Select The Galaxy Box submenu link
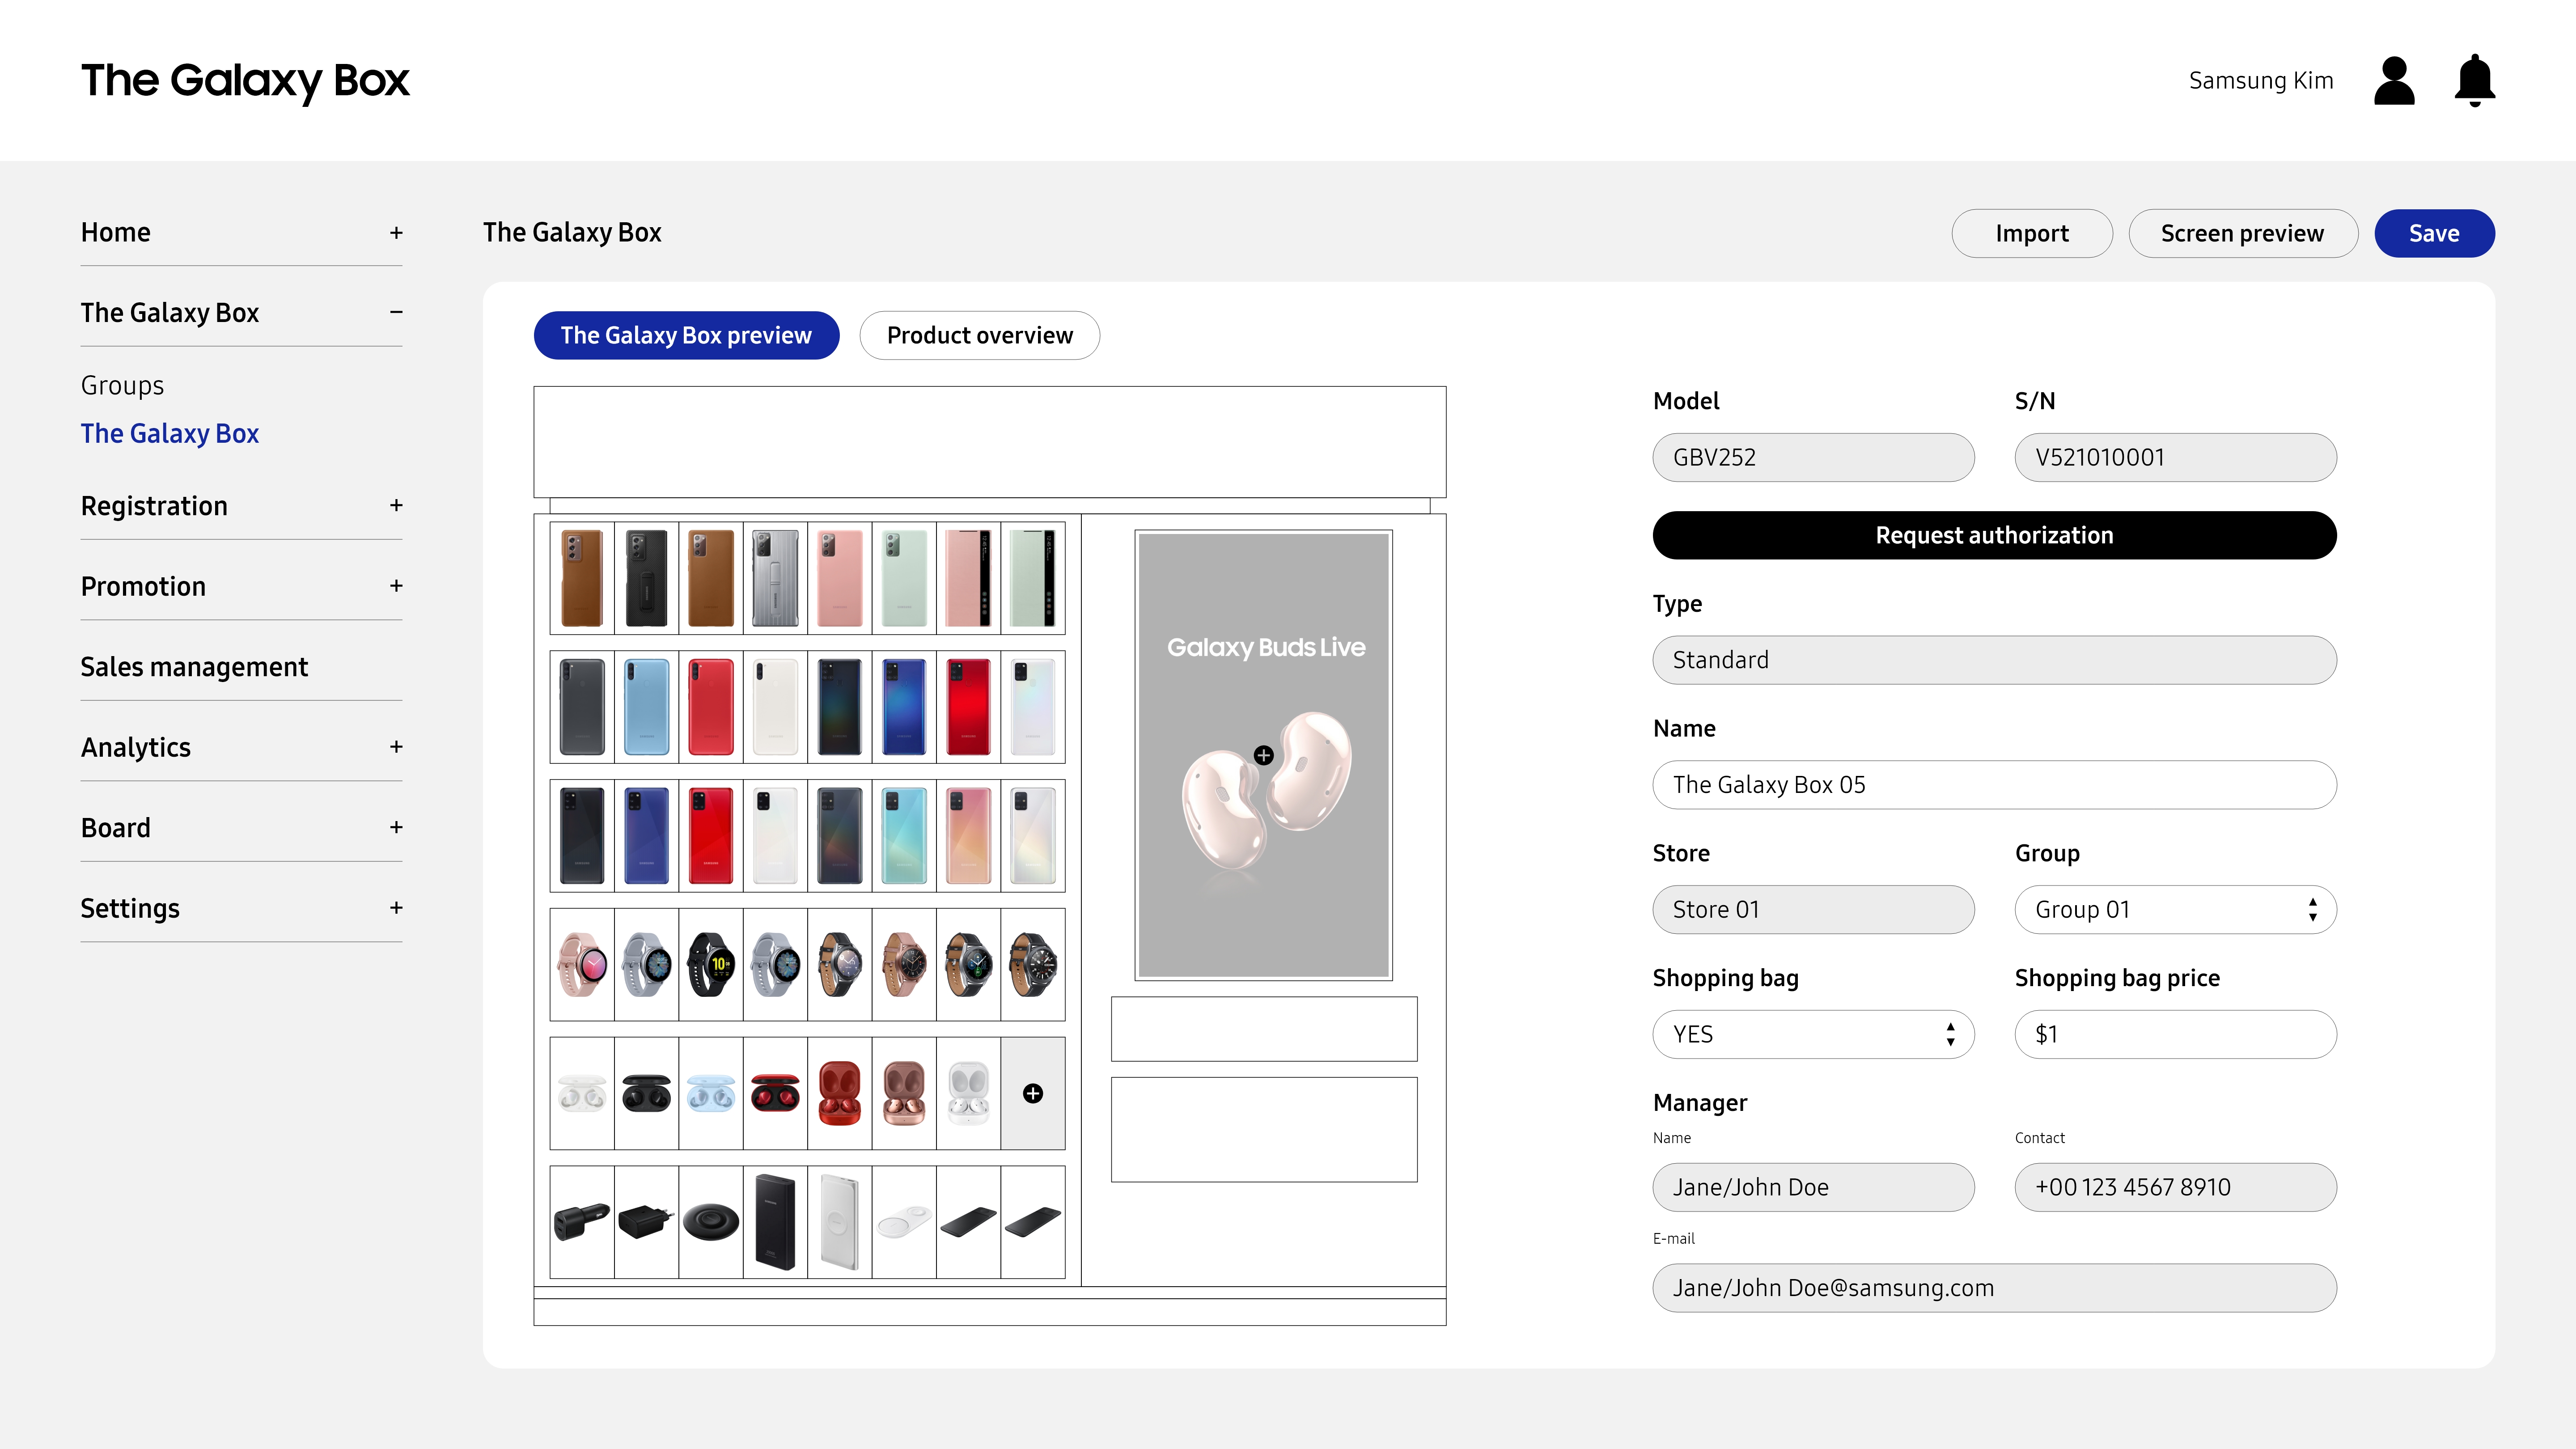2576x1449 pixels. (x=170, y=433)
